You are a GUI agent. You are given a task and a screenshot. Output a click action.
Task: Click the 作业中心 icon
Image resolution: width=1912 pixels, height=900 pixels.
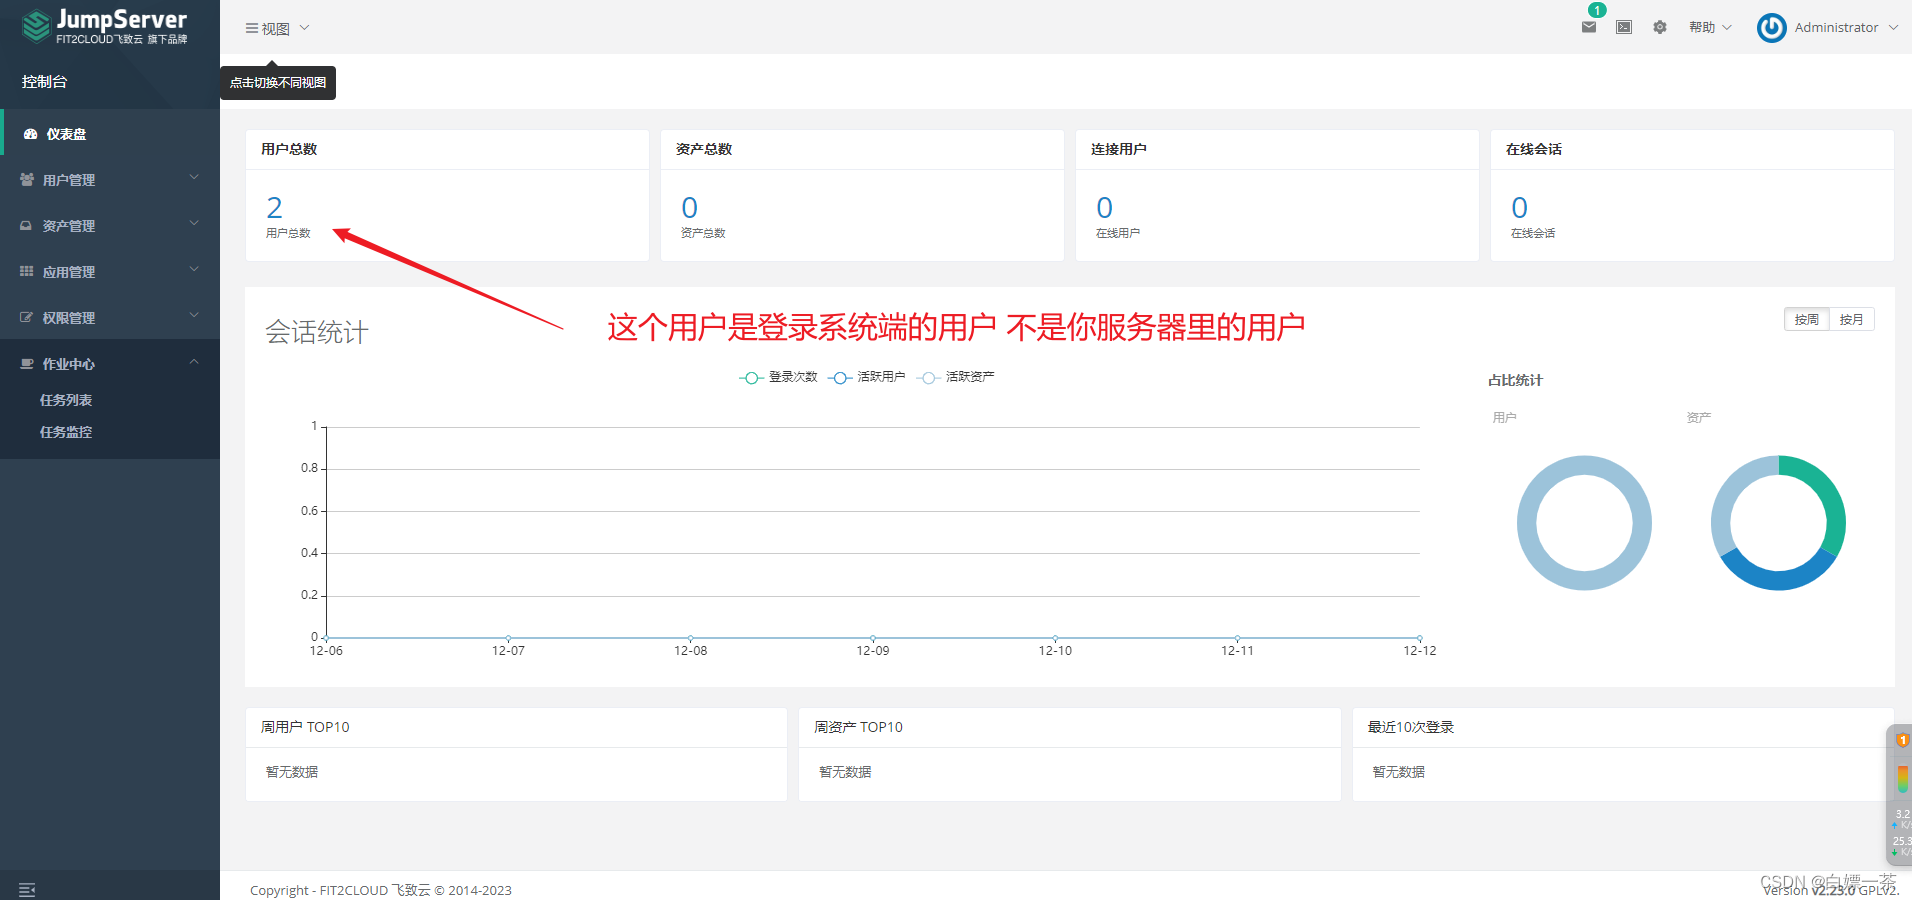click(27, 364)
